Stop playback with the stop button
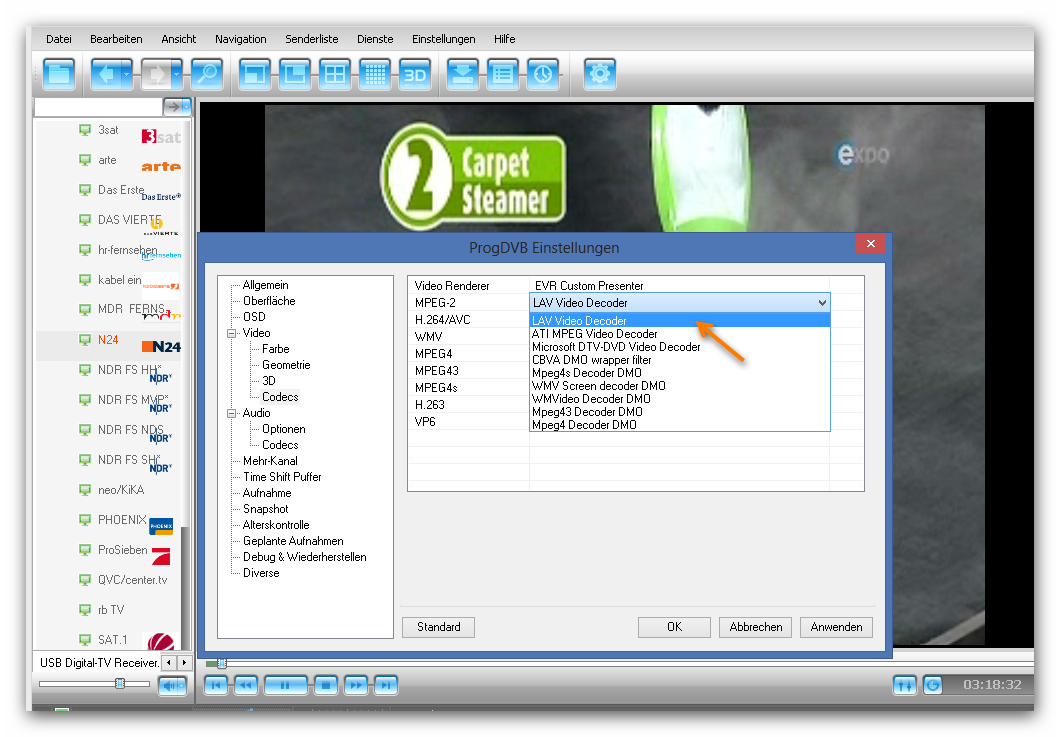Screen dimensions: 1060x737 (x=326, y=686)
